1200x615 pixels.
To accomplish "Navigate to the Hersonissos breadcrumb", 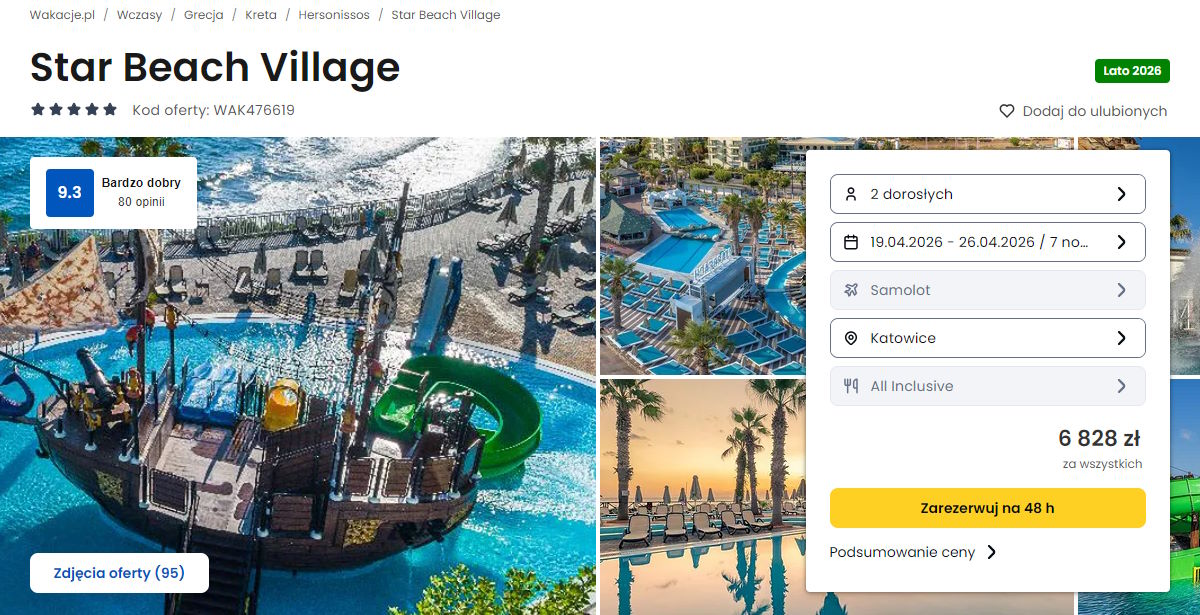I will 334,15.
